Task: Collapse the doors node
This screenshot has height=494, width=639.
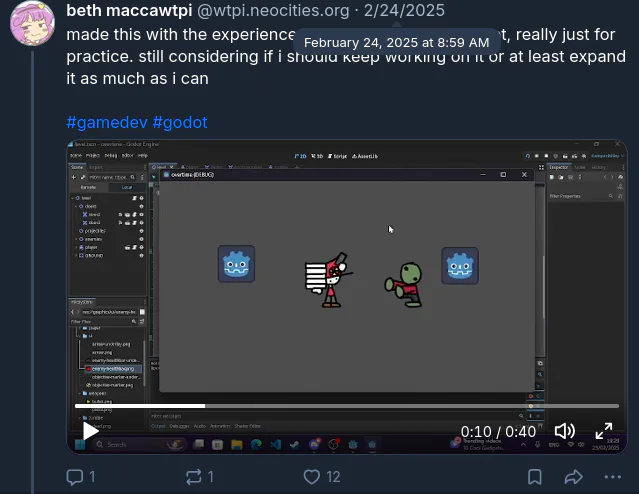Action: (x=76, y=206)
